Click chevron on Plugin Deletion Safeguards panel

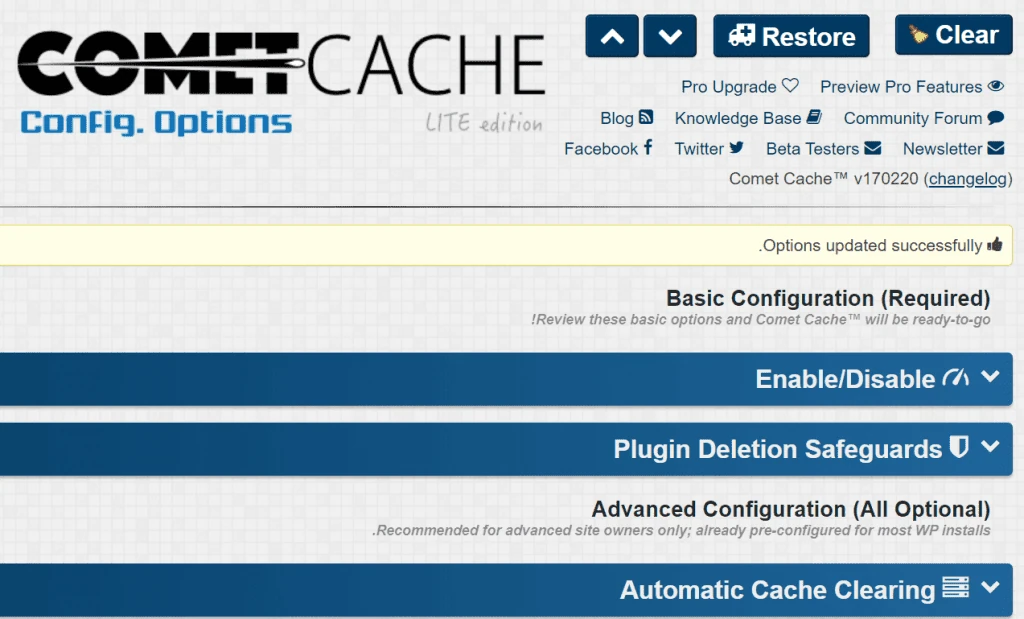[990, 447]
